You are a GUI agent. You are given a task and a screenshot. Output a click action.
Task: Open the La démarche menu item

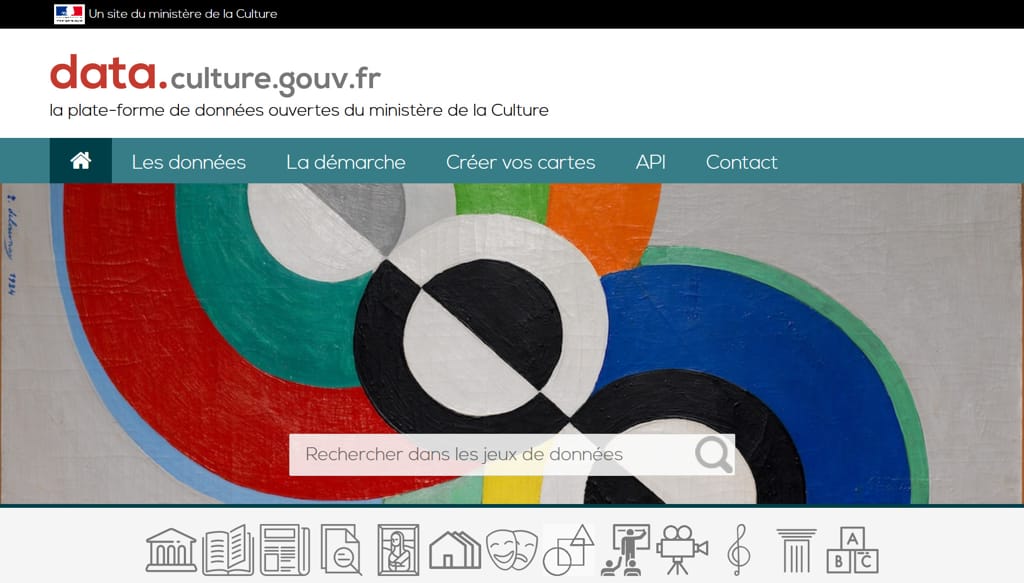(345, 162)
